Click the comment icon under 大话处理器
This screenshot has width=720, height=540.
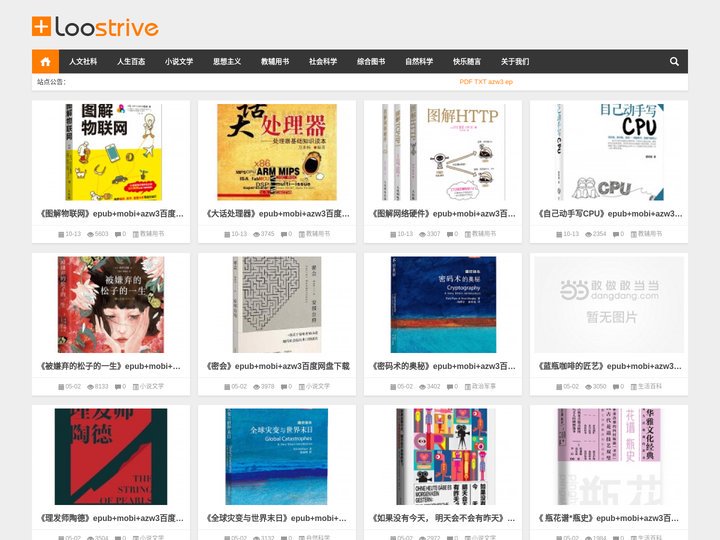pos(284,234)
